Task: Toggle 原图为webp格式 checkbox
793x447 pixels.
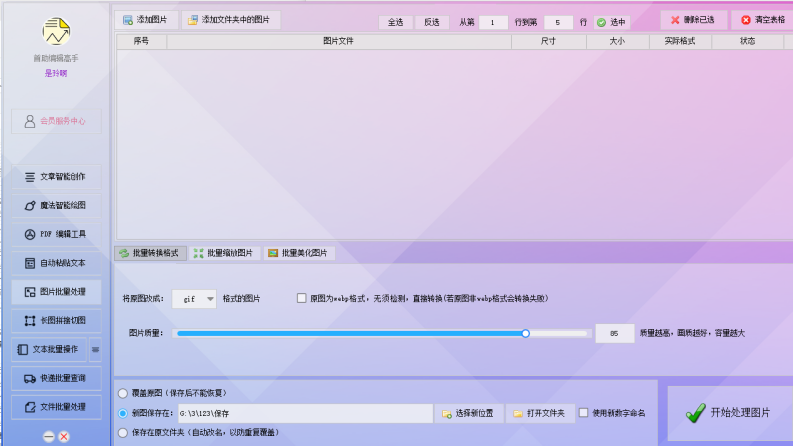Action: click(x=301, y=298)
